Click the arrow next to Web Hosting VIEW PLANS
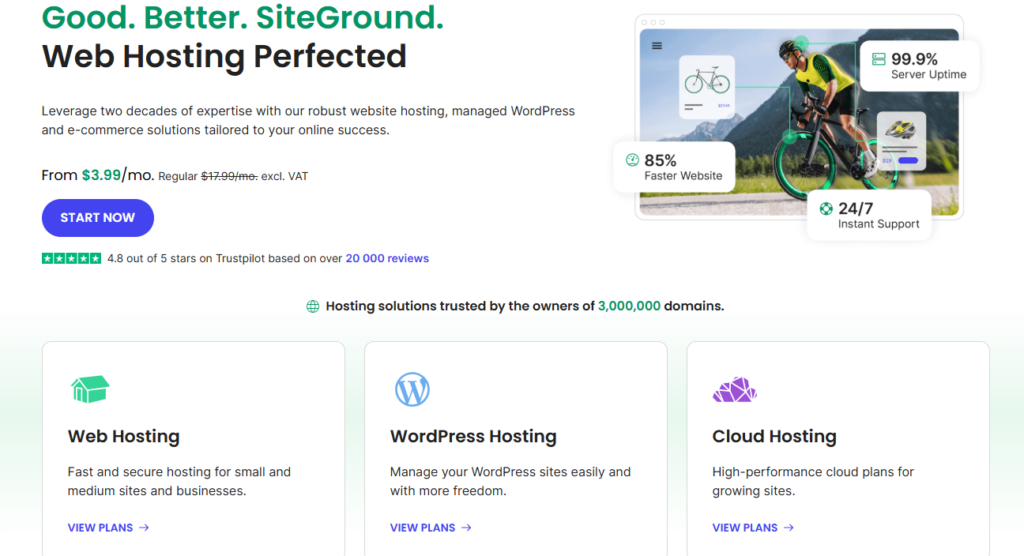Image resolution: width=1024 pixels, height=556 pixels. click(x=144, y=527)
